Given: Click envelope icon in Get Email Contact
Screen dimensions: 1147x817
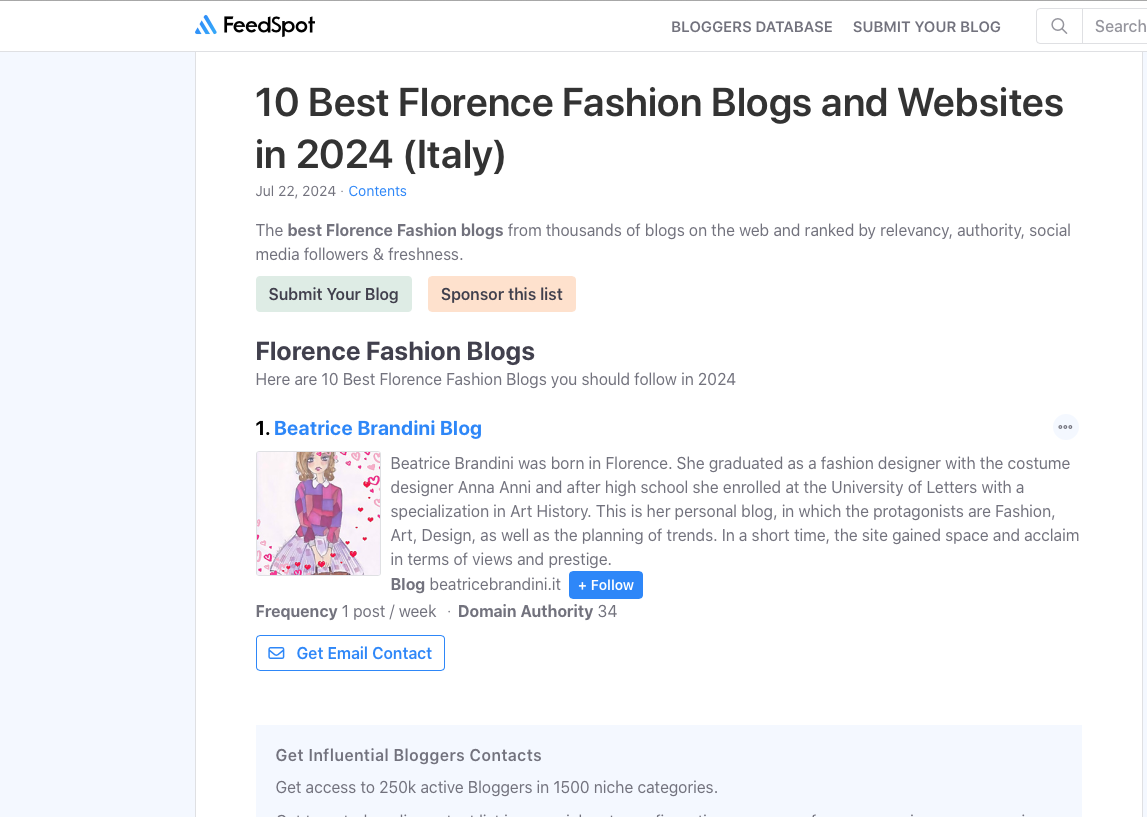Looking at the screenshot, I should click(x=277, y=653).
